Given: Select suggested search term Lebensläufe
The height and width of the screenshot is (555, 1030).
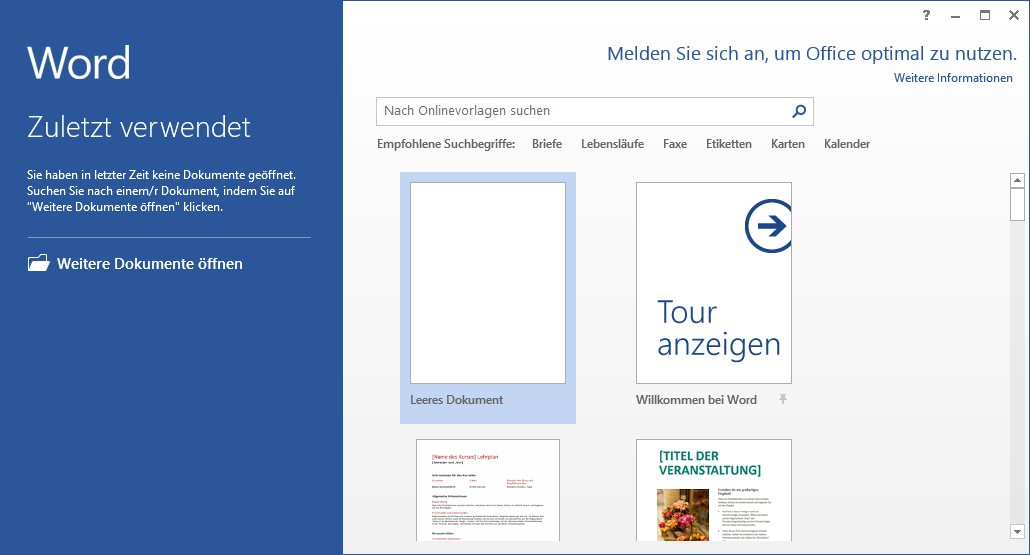Looking at the screenshot, I should click(612, 144).
